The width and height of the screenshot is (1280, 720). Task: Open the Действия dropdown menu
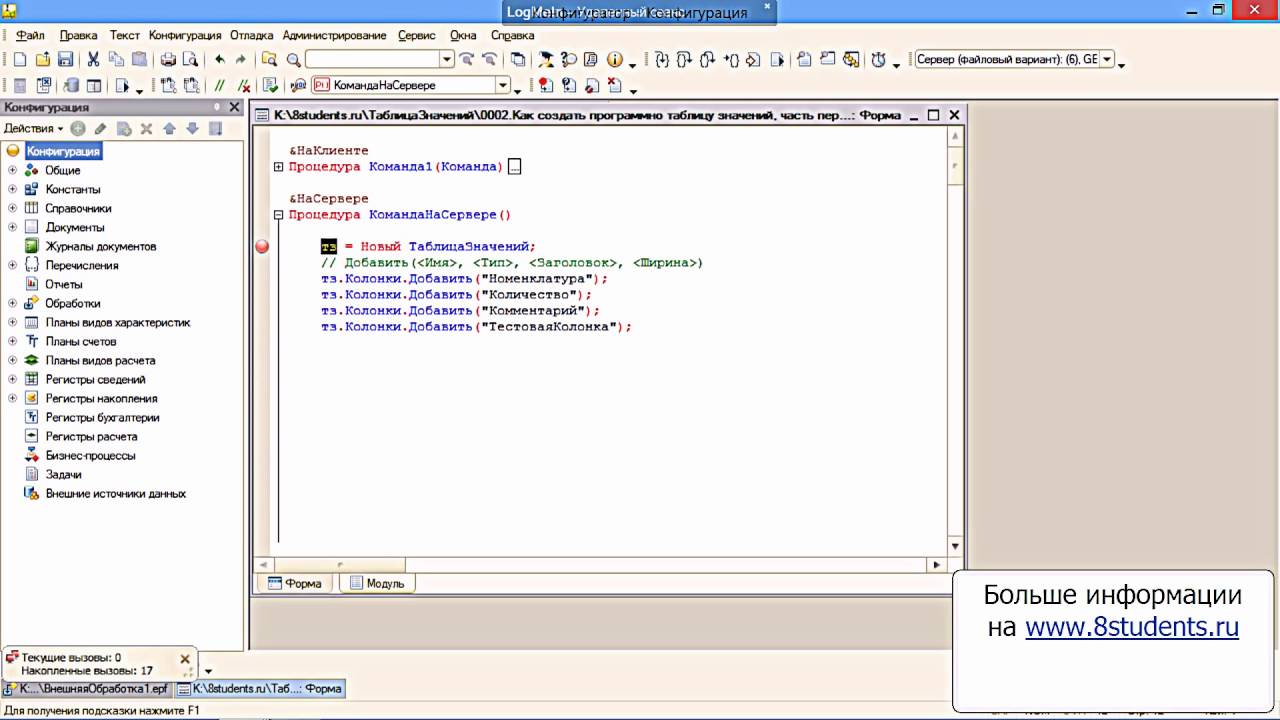tap(33, 128)
